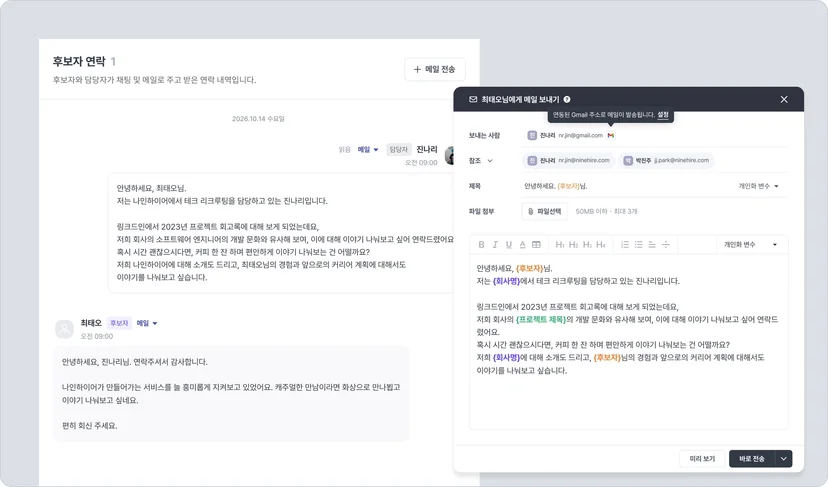
Task: Click 최태오's avatar icon
Action: pos(64,329)
